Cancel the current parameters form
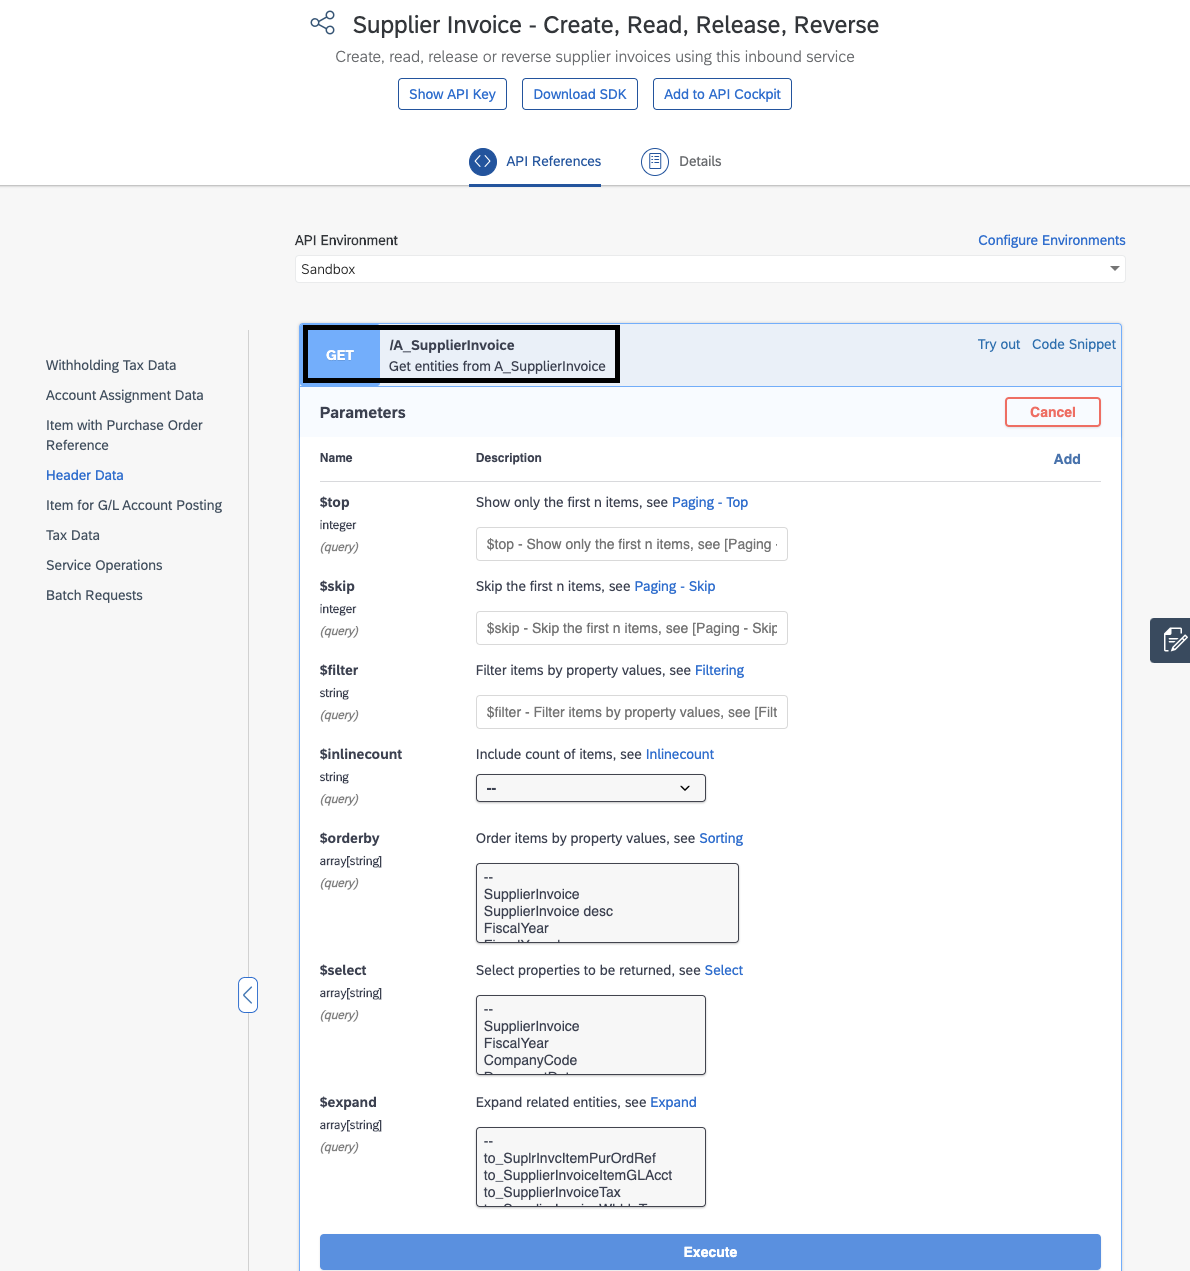The width and height of the screenshot is (1190, 1271). (1052, 411)
